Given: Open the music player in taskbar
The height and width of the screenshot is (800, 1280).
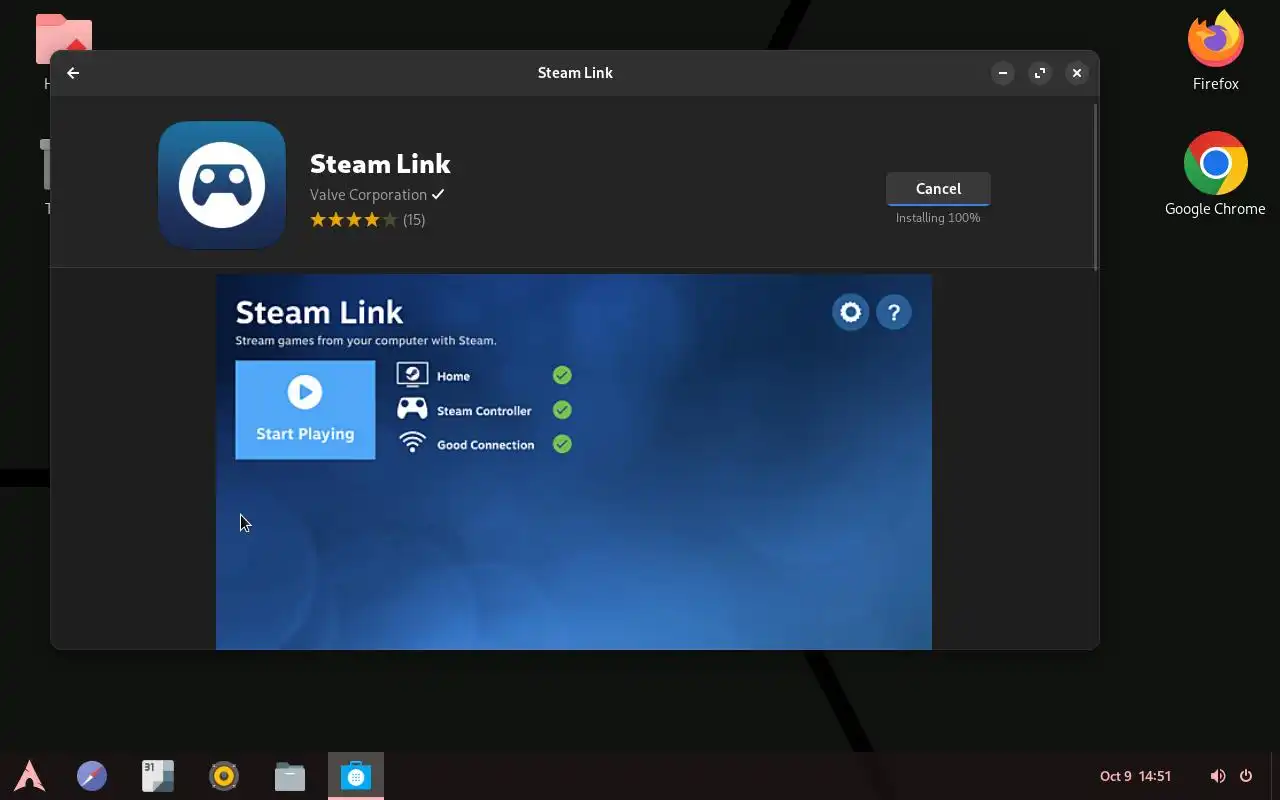Looking at the screenshot, I should click(x=224, y=776).
